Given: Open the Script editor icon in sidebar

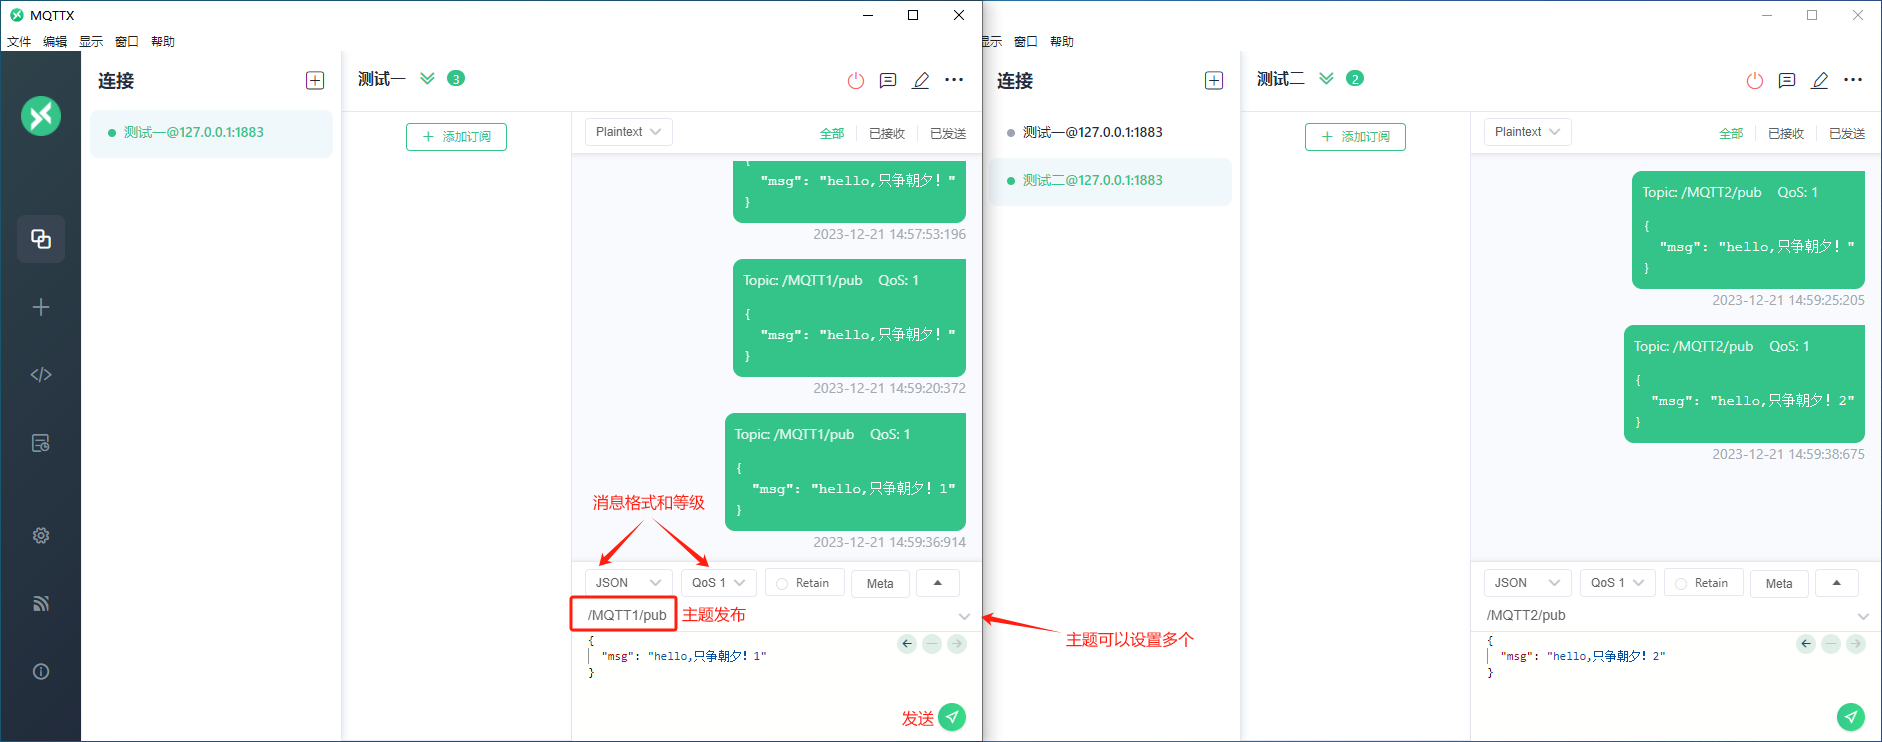Looking at the screenshot, I should click(x=41, y=375).
